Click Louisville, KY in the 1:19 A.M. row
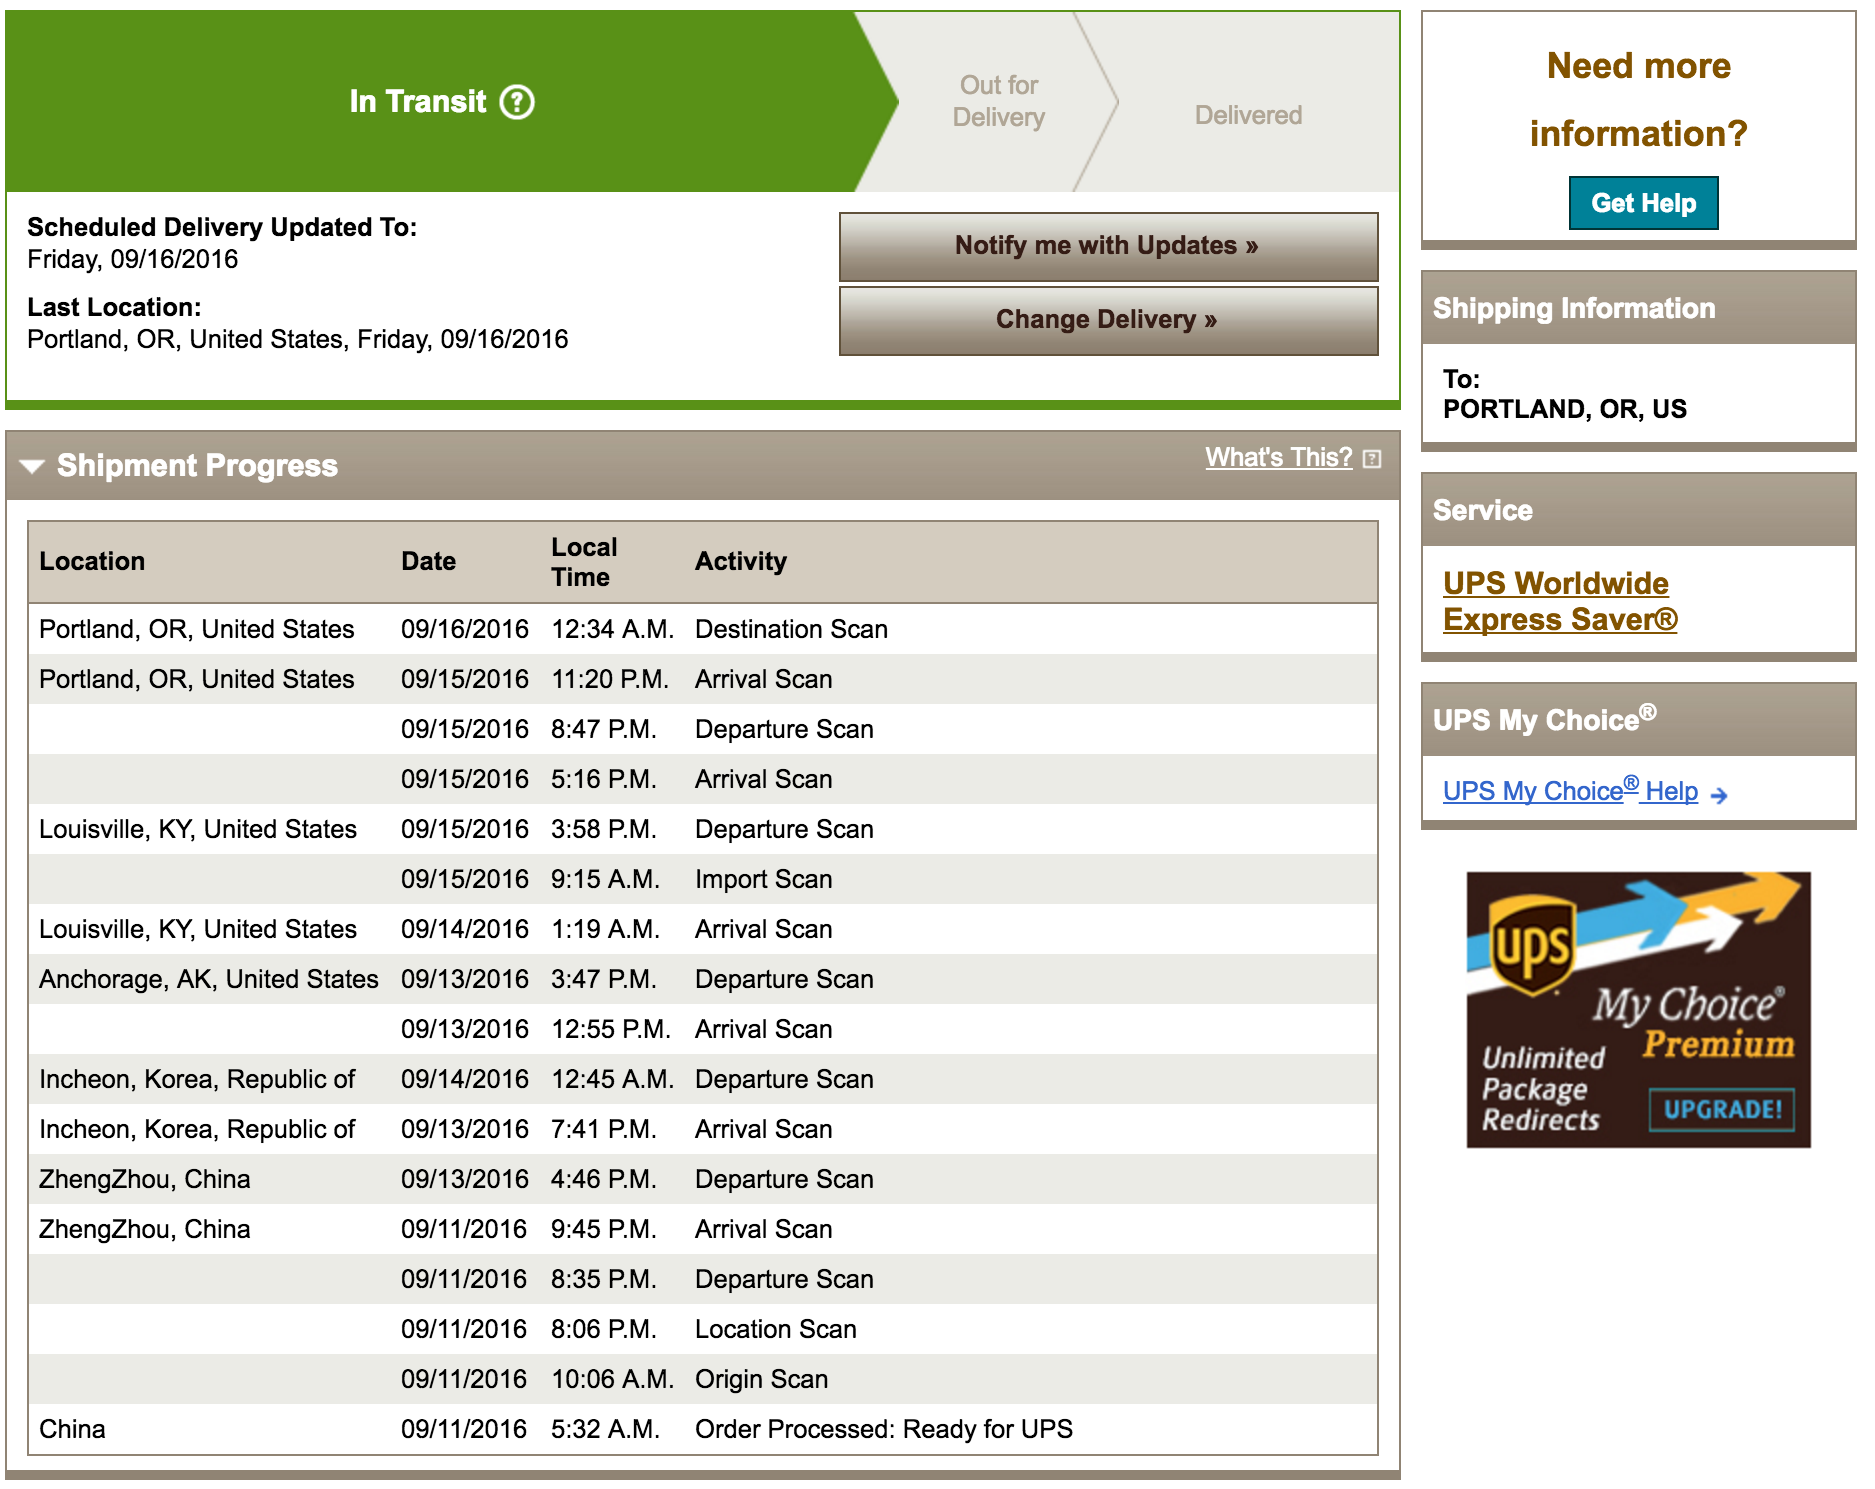Viewport: 1875px width, 1489px height. point(198,929)
